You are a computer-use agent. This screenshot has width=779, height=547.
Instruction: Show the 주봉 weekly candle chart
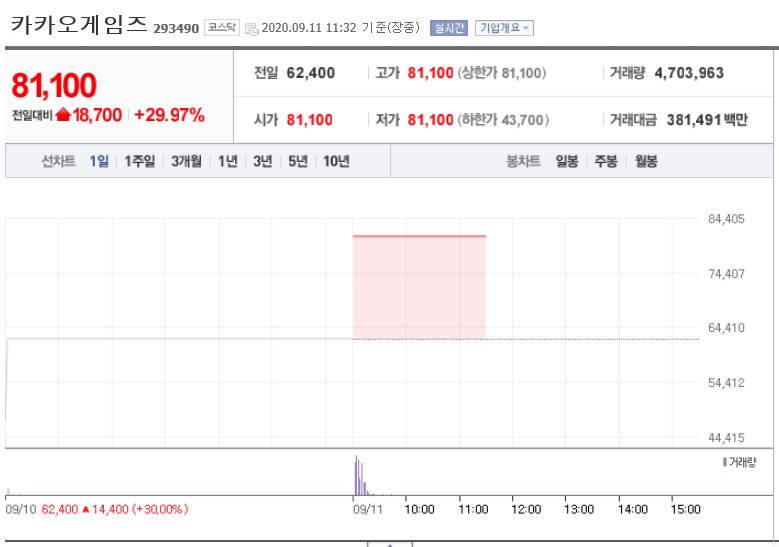coord(606,161)
